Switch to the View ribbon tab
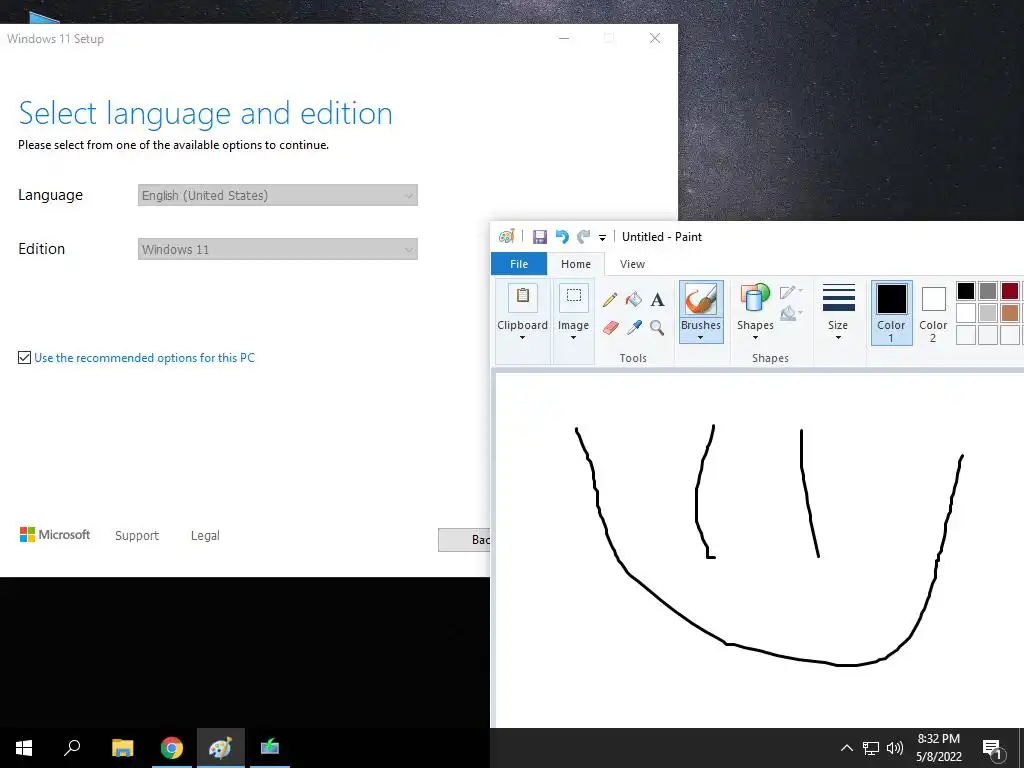 click(x=632, y=264)
